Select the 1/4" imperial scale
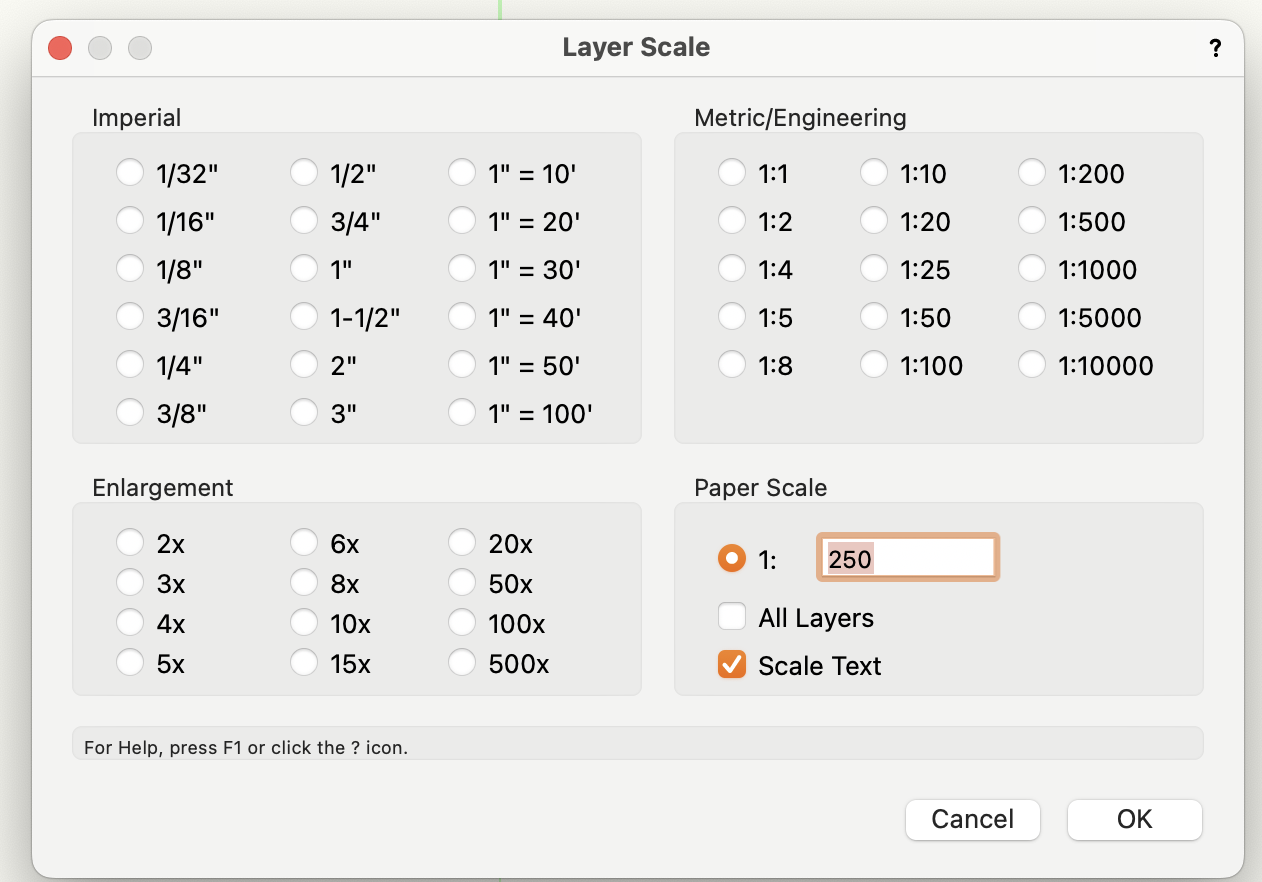1262x882 pixels. pos(130,364)
